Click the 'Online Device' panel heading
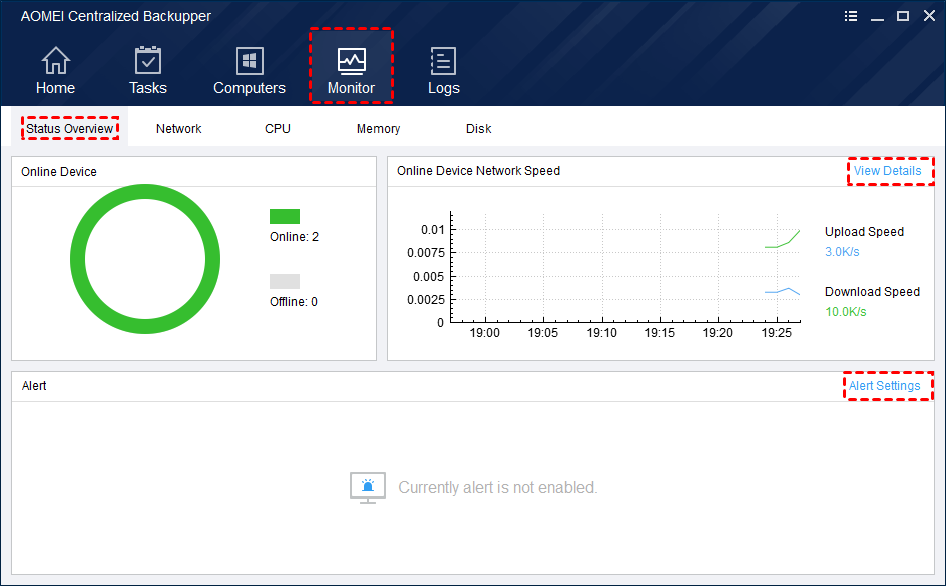This screenshot has height=586, width=946. [x=59, y=171]
